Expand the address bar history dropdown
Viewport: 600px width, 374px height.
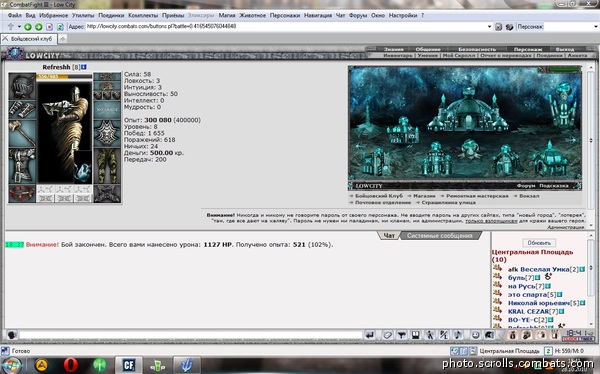(x=489, y=26)
